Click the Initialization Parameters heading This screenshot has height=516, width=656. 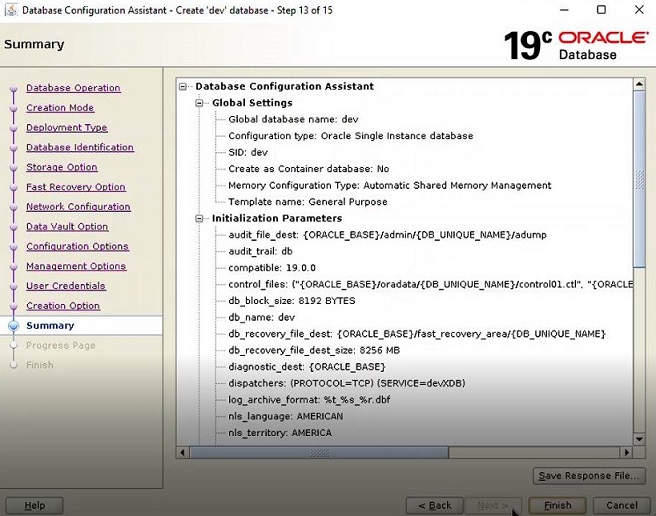click(277, 218)
